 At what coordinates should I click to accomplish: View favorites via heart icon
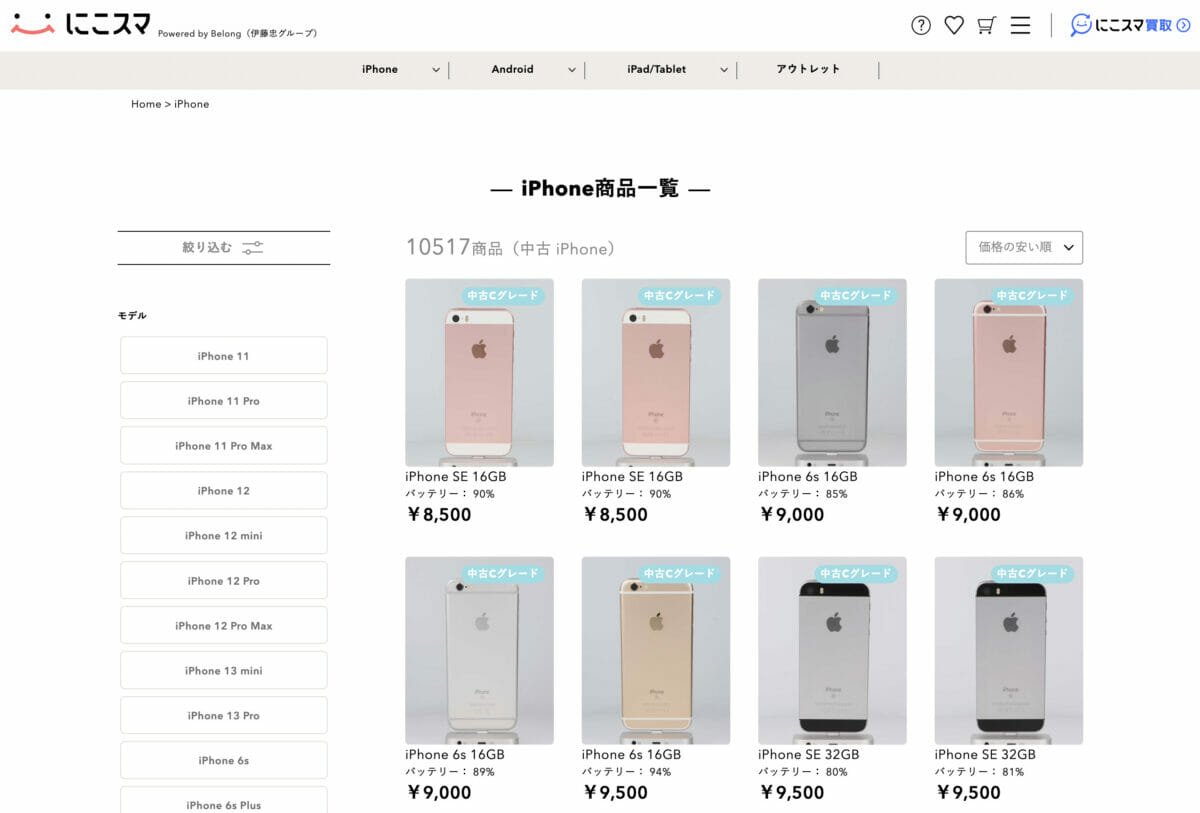pos(954,25)
